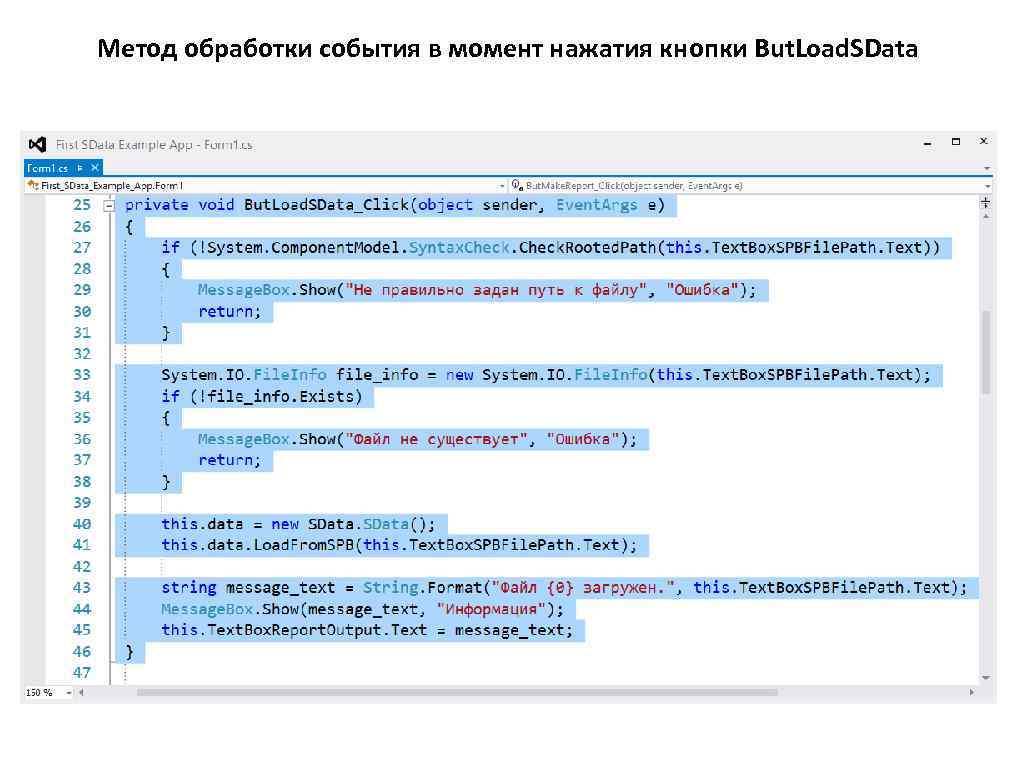Screen dimensions: 1024x768
Task: Close the Form1.cs document tab
Action: pos(95,167)
